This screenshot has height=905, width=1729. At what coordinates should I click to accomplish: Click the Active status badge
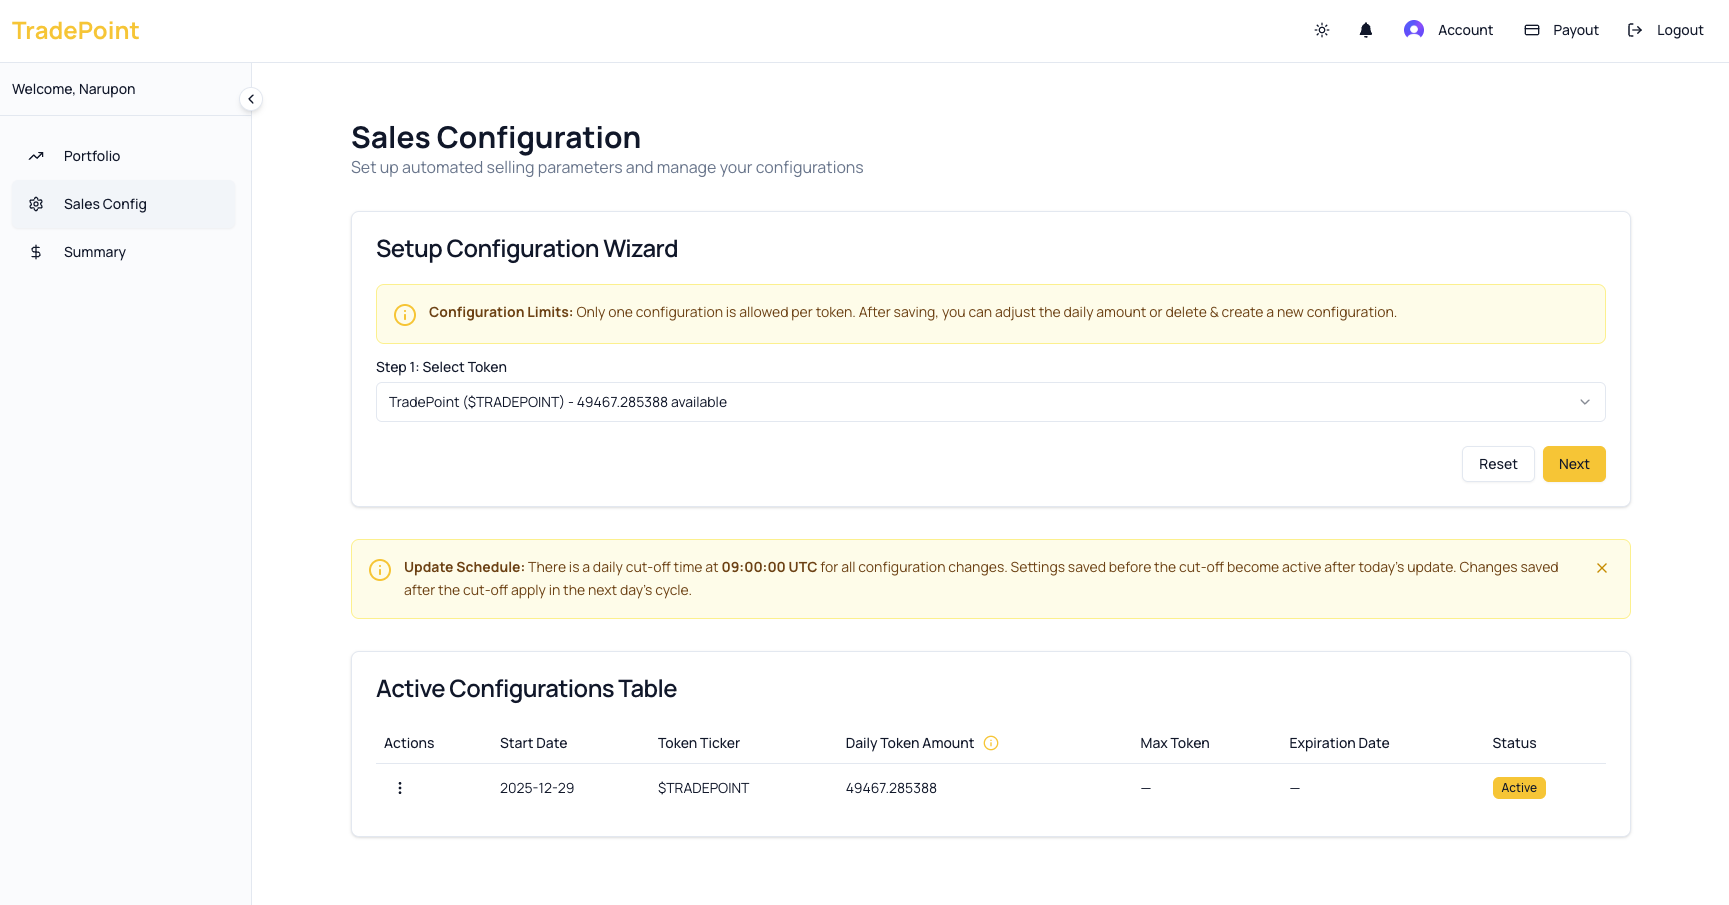coord(1519,788)
